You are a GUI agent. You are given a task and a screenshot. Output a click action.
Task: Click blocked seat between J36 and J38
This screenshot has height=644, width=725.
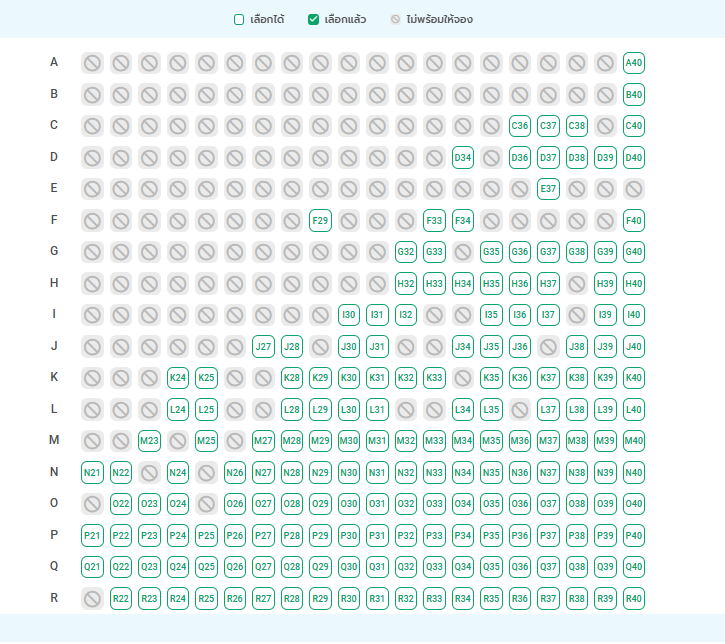point(548,346)
